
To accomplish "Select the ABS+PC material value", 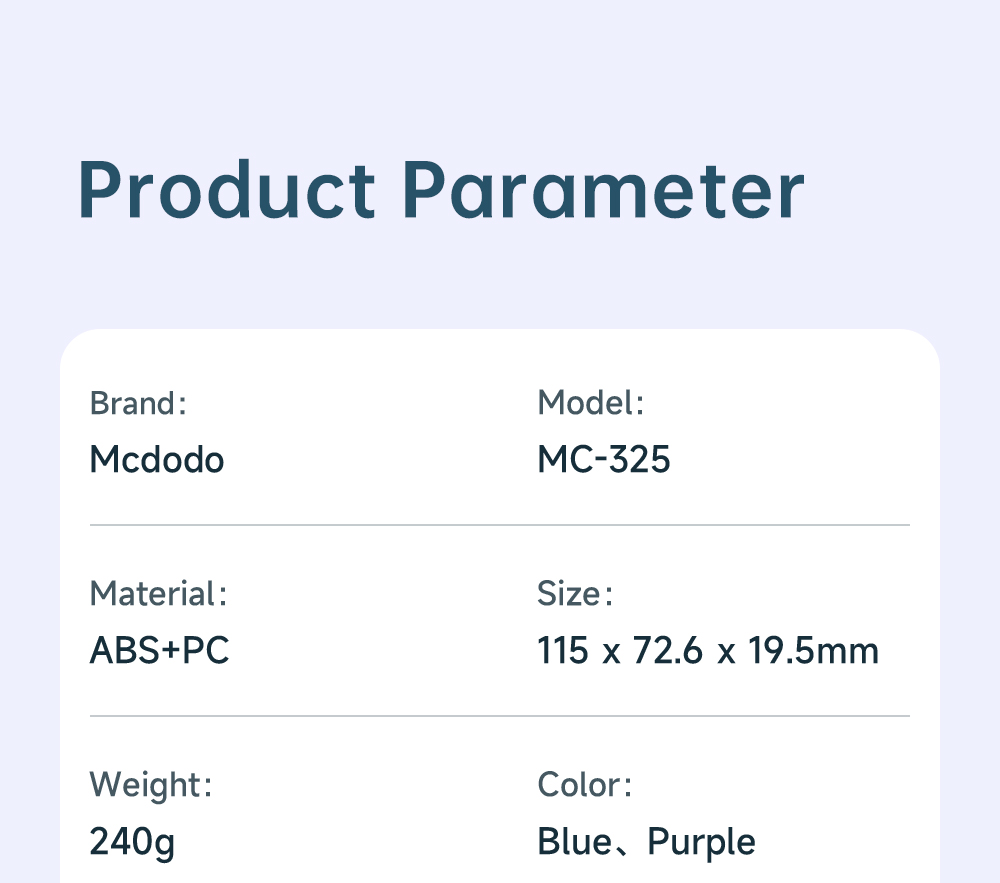I will coord(160,651).
